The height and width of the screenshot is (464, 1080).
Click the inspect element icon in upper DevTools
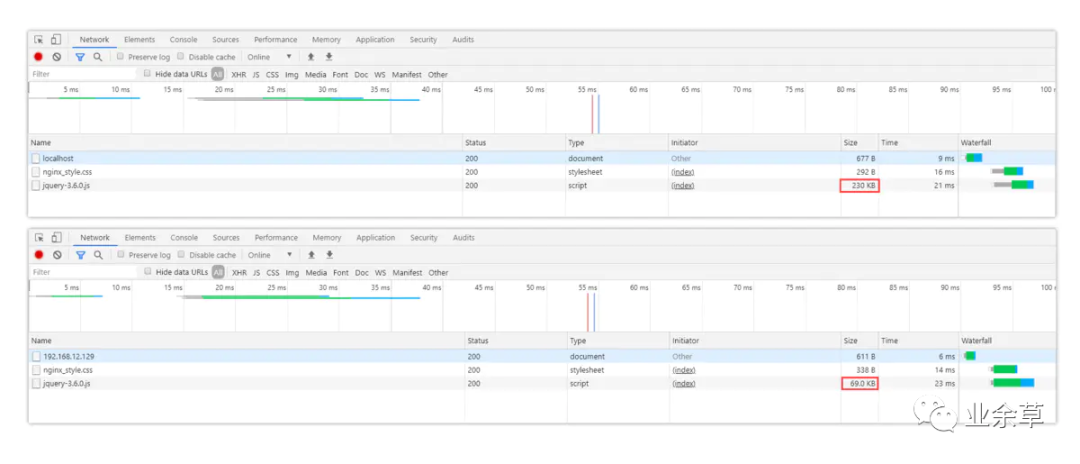(x=39, y=40)
